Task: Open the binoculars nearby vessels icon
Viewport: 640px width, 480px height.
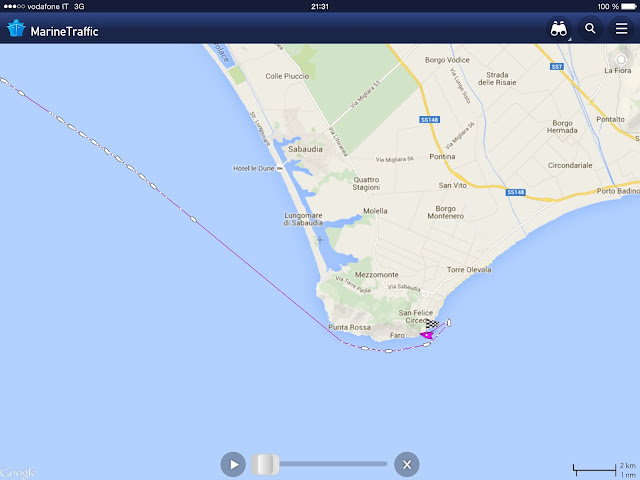Action: click(x=558, y=29)
